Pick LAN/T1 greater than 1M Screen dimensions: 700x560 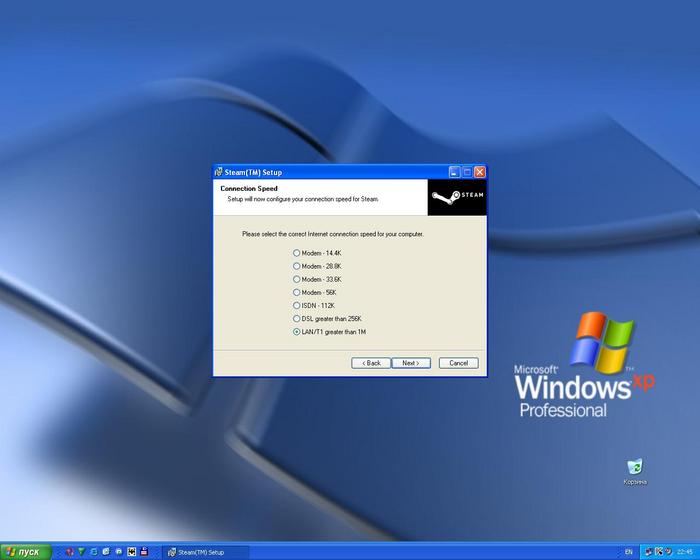tap(329, 332)
